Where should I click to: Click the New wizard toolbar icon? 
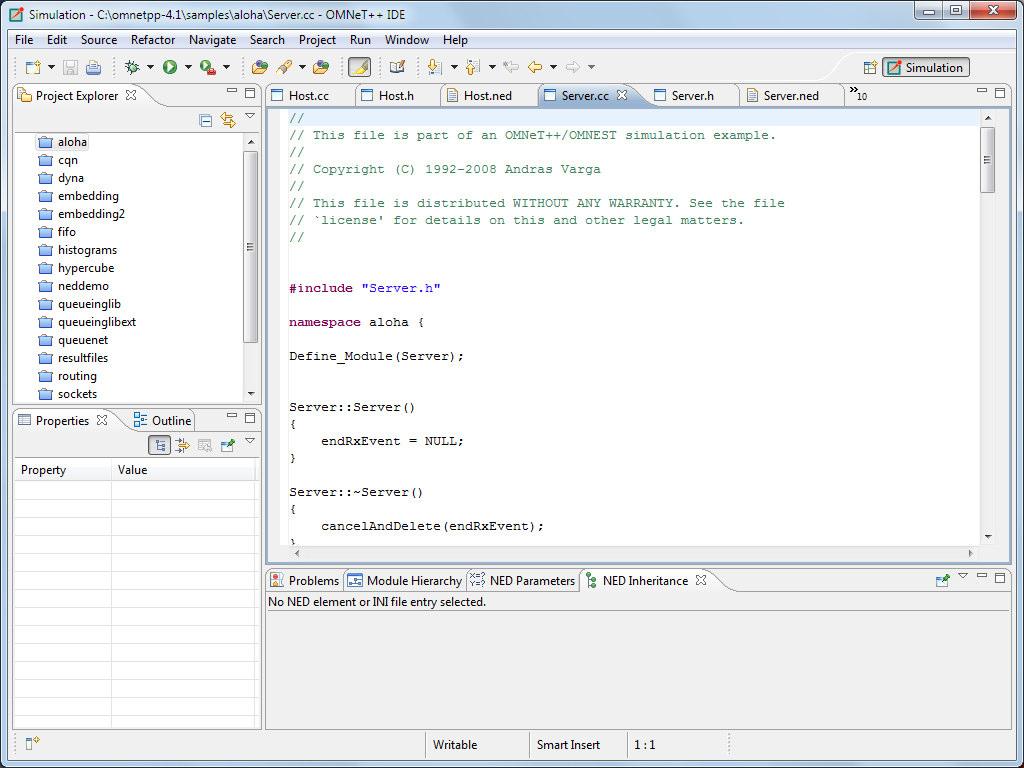(x=33, y=67)
